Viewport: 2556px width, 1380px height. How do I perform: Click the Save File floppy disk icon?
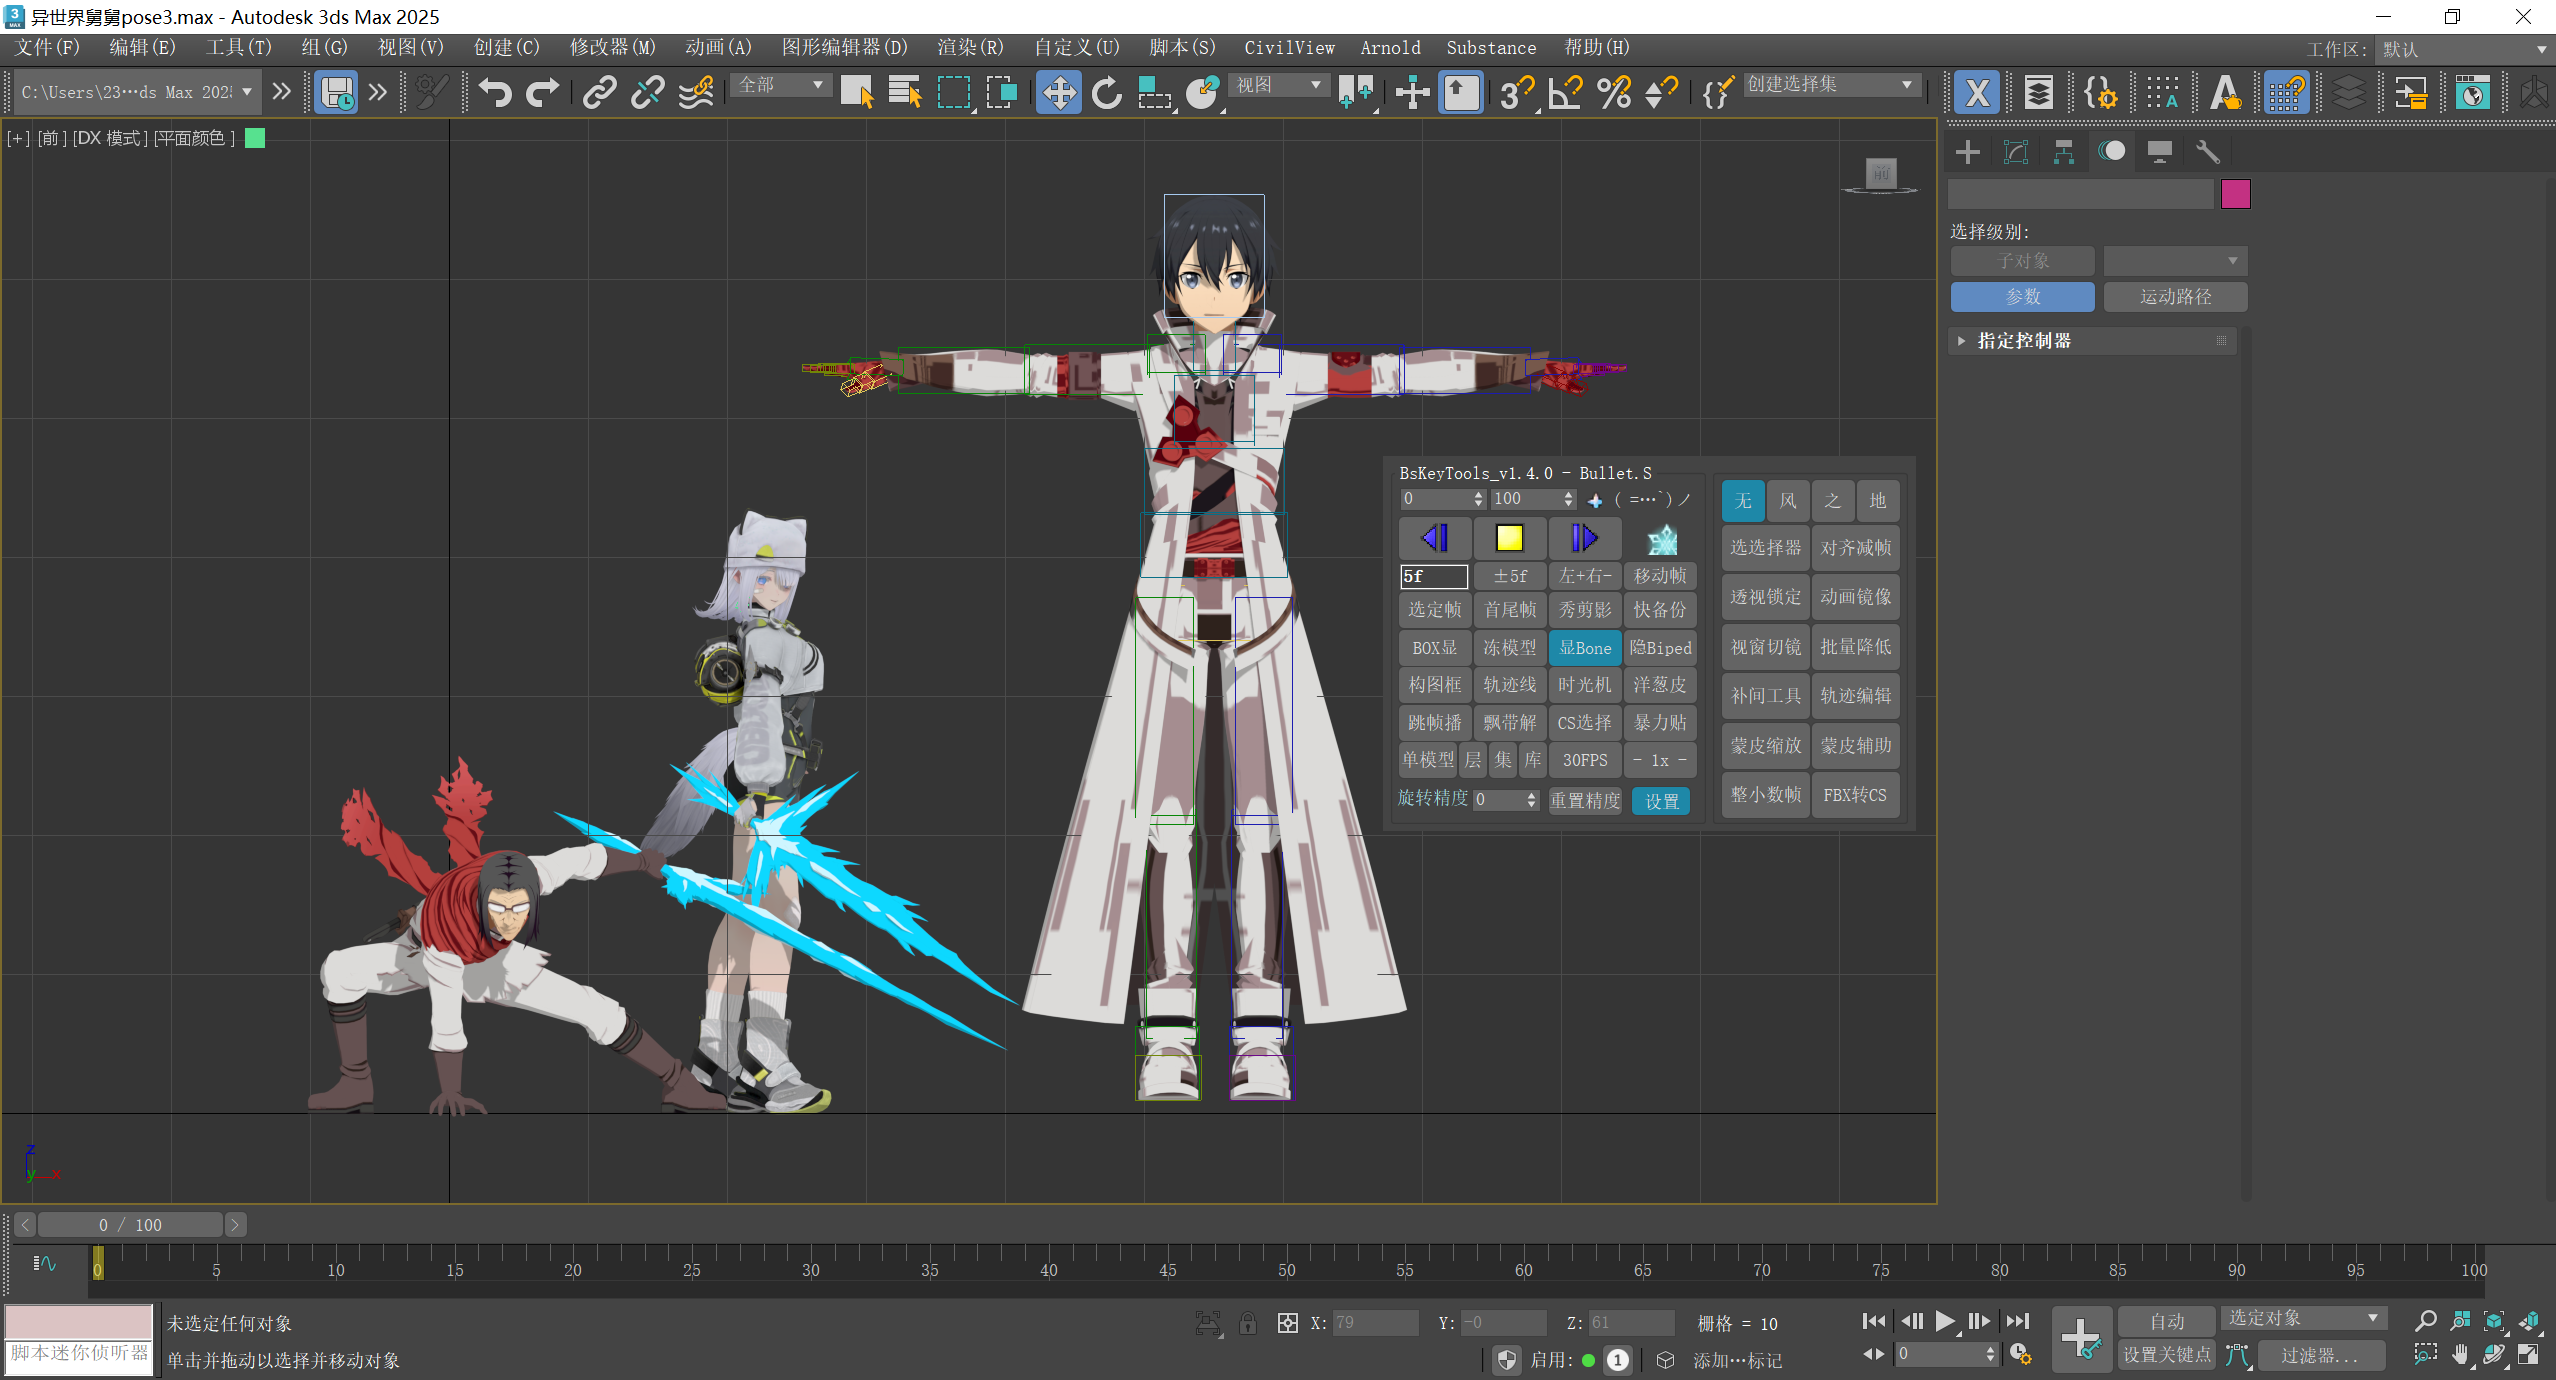point(337,92)
